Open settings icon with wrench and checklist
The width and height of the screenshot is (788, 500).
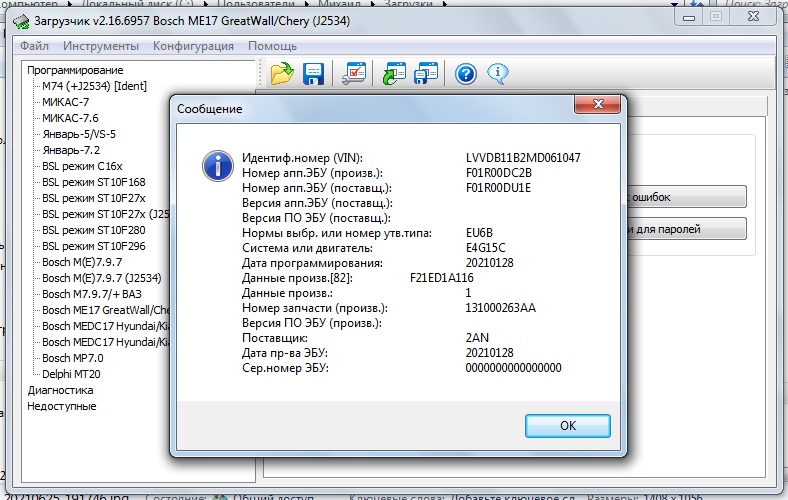pos(354,73)
